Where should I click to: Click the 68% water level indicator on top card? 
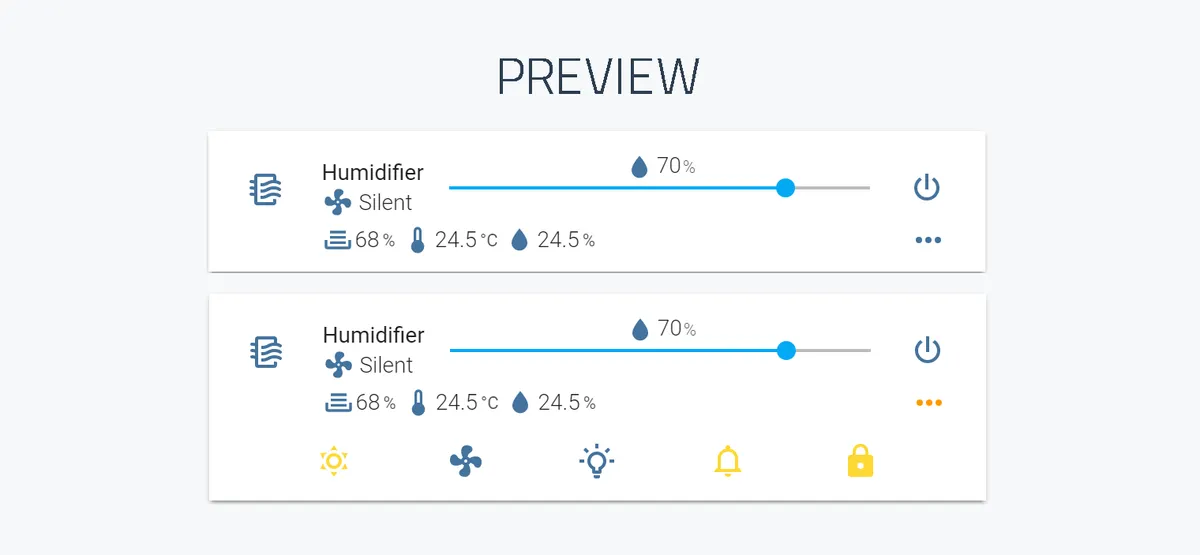coord(360,240)
